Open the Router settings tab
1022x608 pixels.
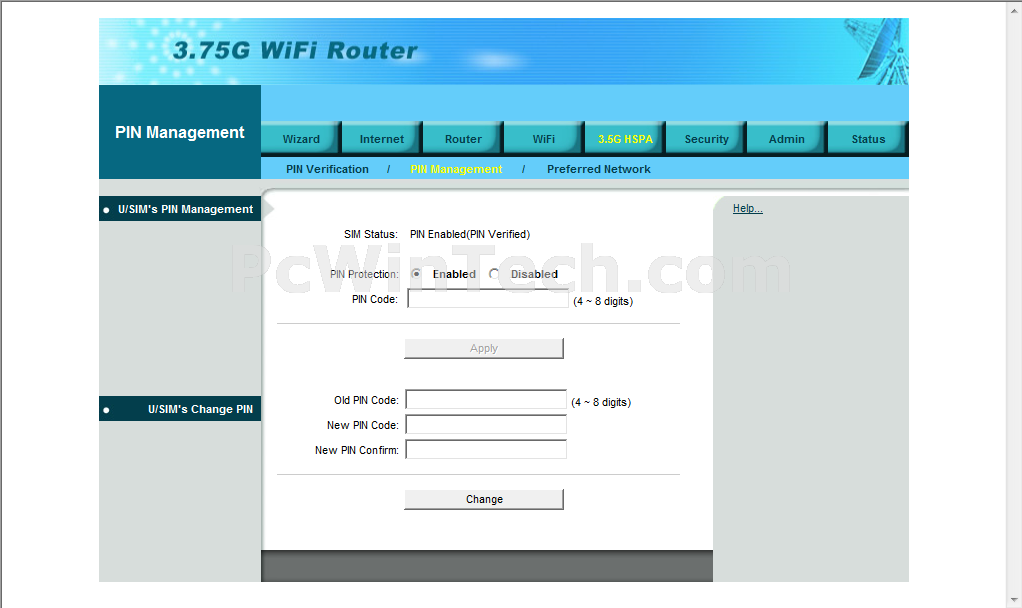tap(463, 139)
